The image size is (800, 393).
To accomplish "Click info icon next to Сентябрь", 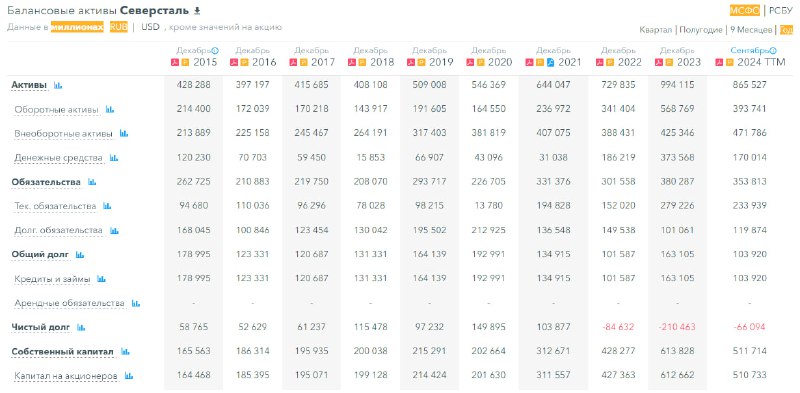I will tap(773, 51).
